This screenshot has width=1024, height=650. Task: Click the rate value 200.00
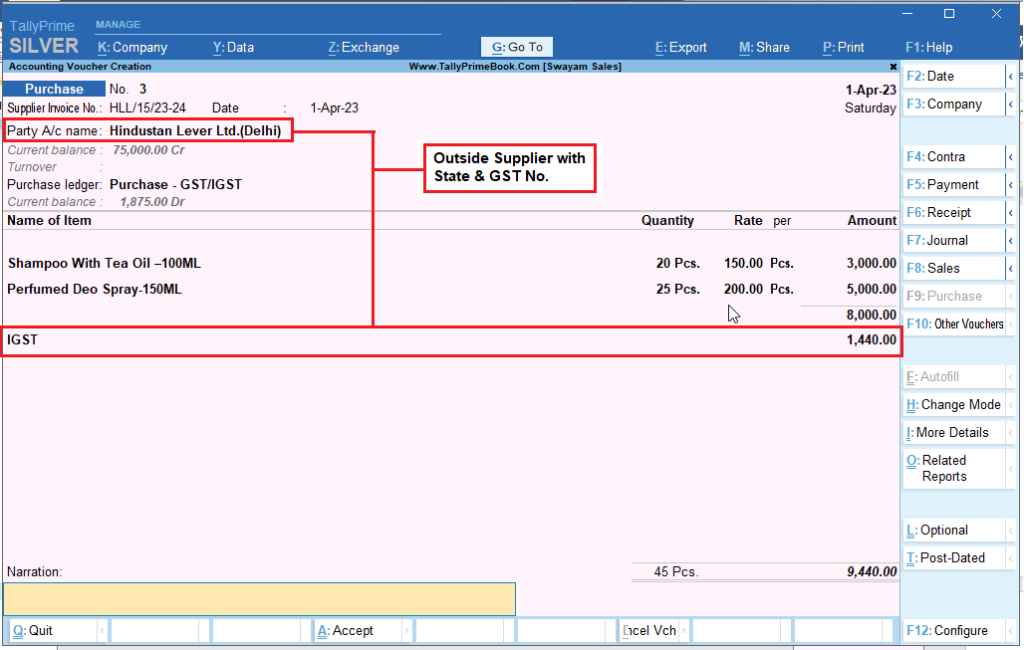pyautogui.click(x=743, y=289)
